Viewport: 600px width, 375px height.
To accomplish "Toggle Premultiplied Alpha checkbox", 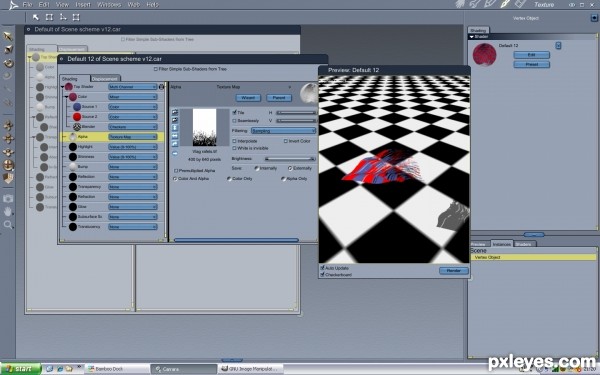I will click(176, 171).
